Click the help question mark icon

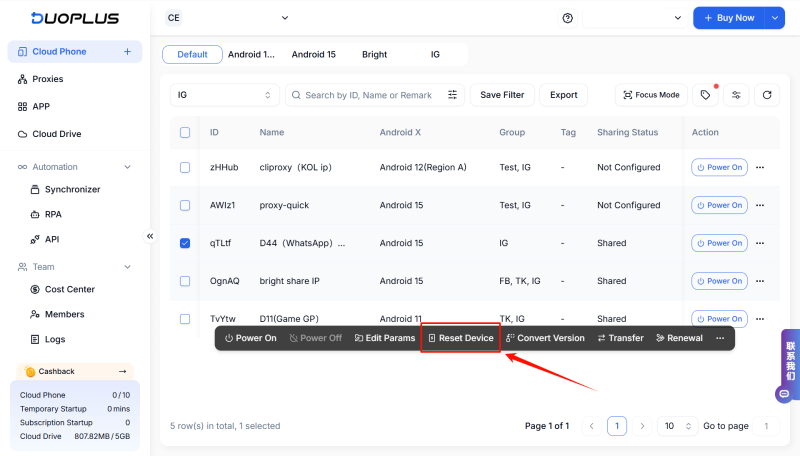[x=568, y=18]
